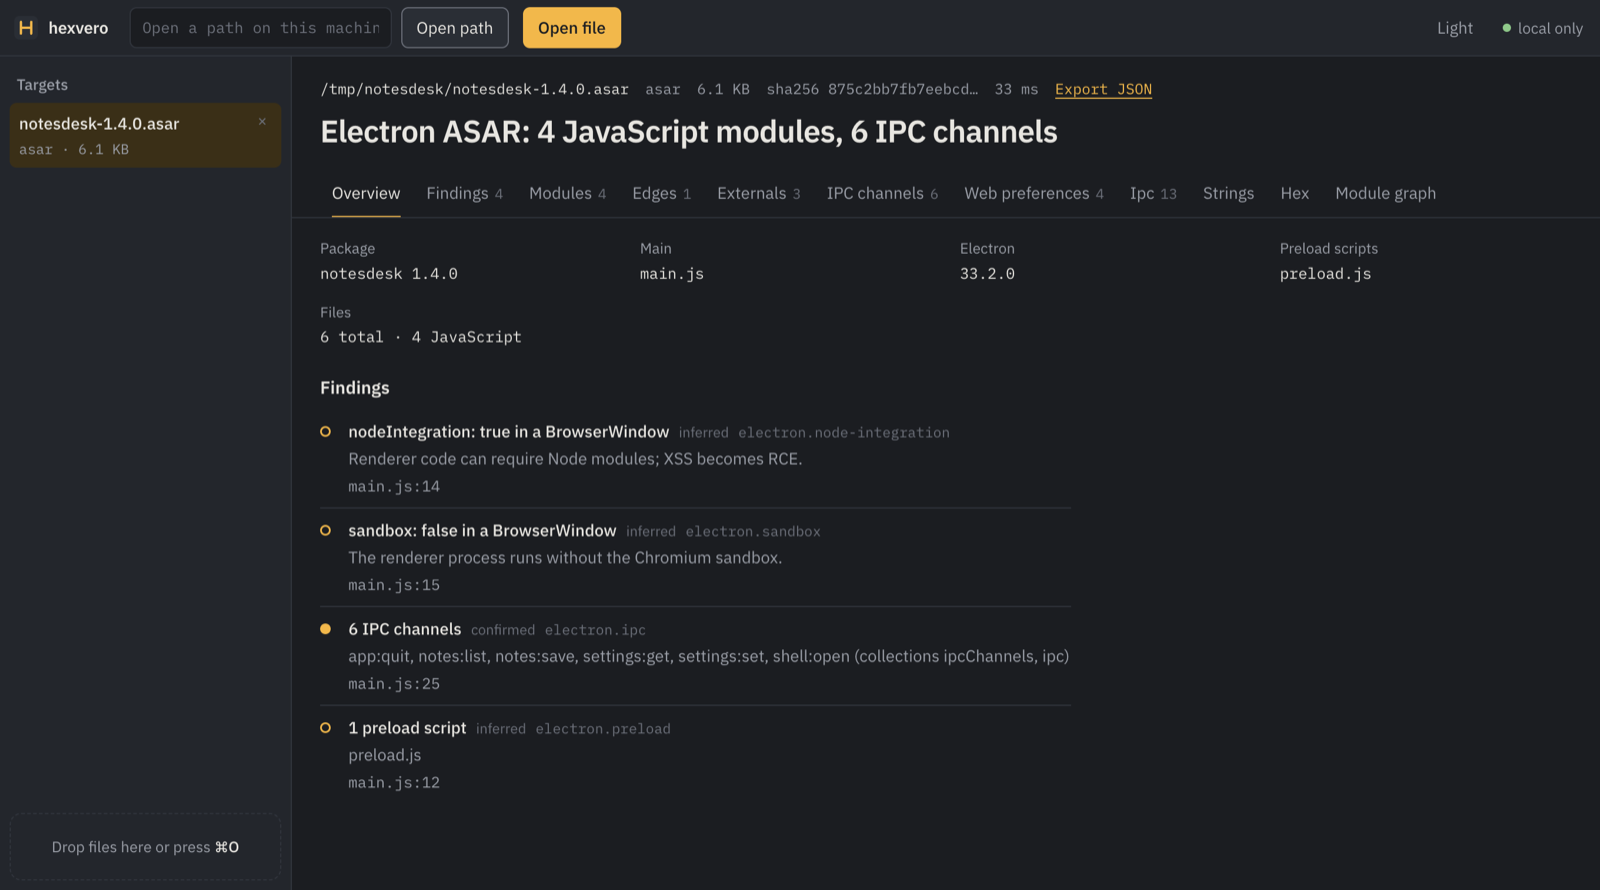
Task: Click the nodeIntegration finding status circle
Action: tap(325, 432)
